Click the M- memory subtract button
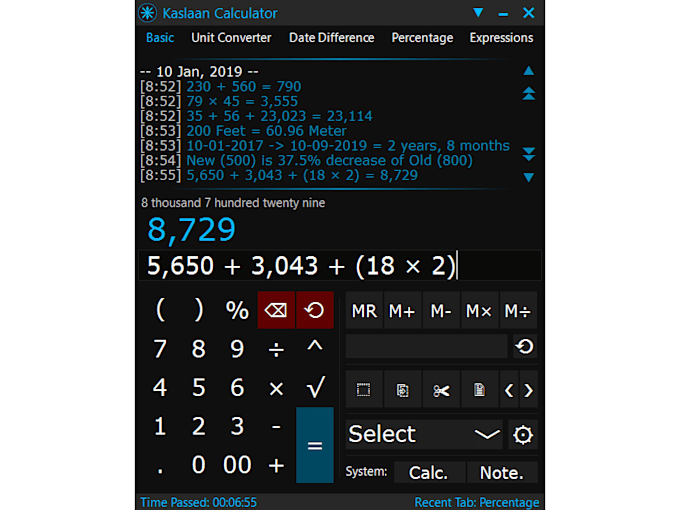Screen dimensions: 680x510 point(441,311)
